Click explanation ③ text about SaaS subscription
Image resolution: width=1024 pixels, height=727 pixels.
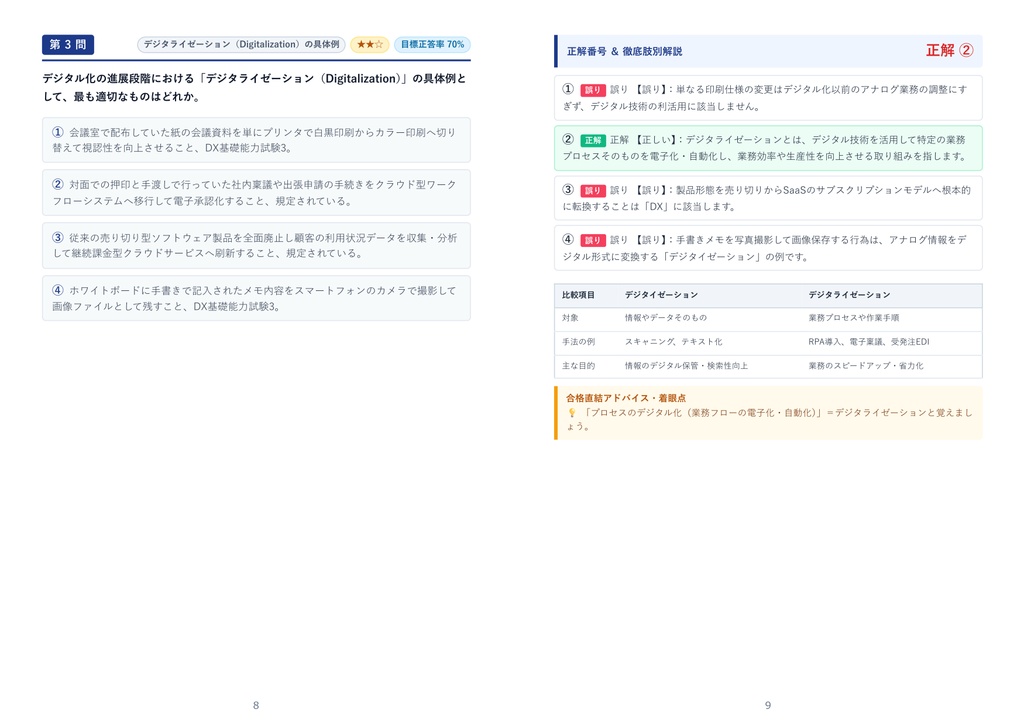pyautogui.click(x=767, y=198)
